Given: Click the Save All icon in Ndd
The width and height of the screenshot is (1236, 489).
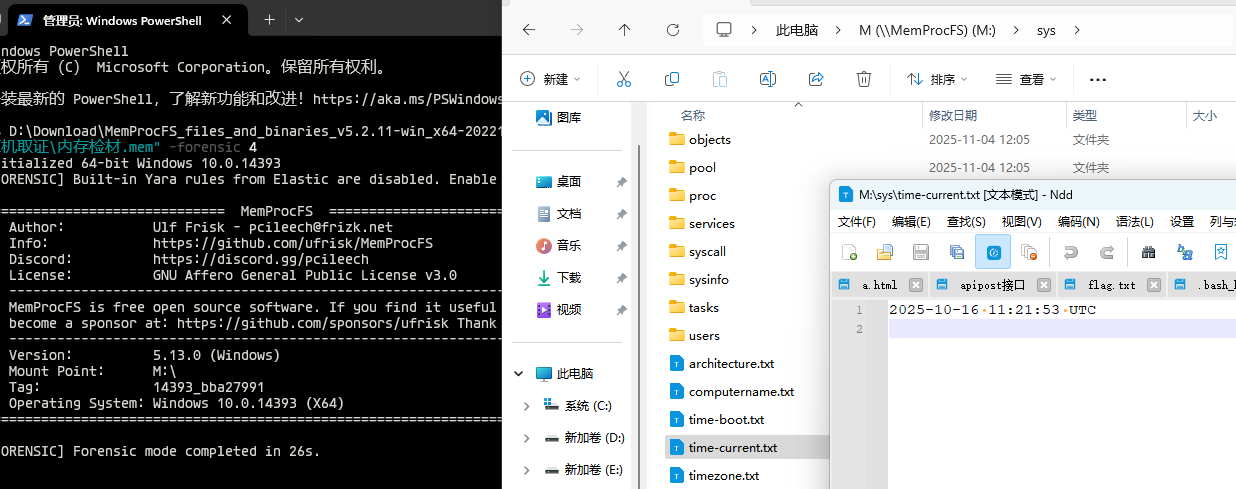Looking at the screenshot, I should (x=957, y=252).
